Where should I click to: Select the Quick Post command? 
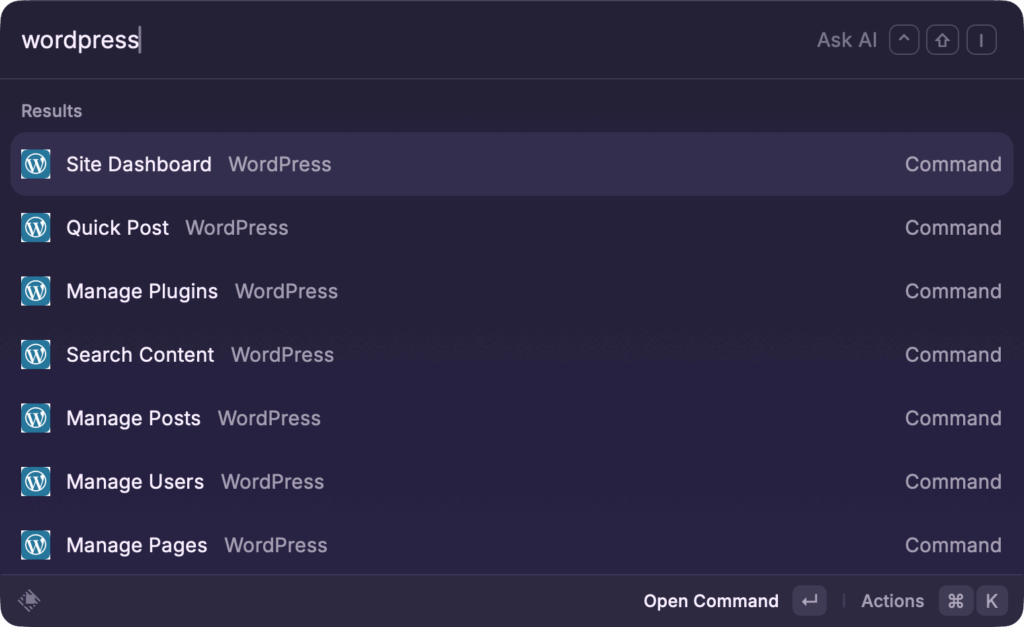pyautogui.click(x=512, y=227)
